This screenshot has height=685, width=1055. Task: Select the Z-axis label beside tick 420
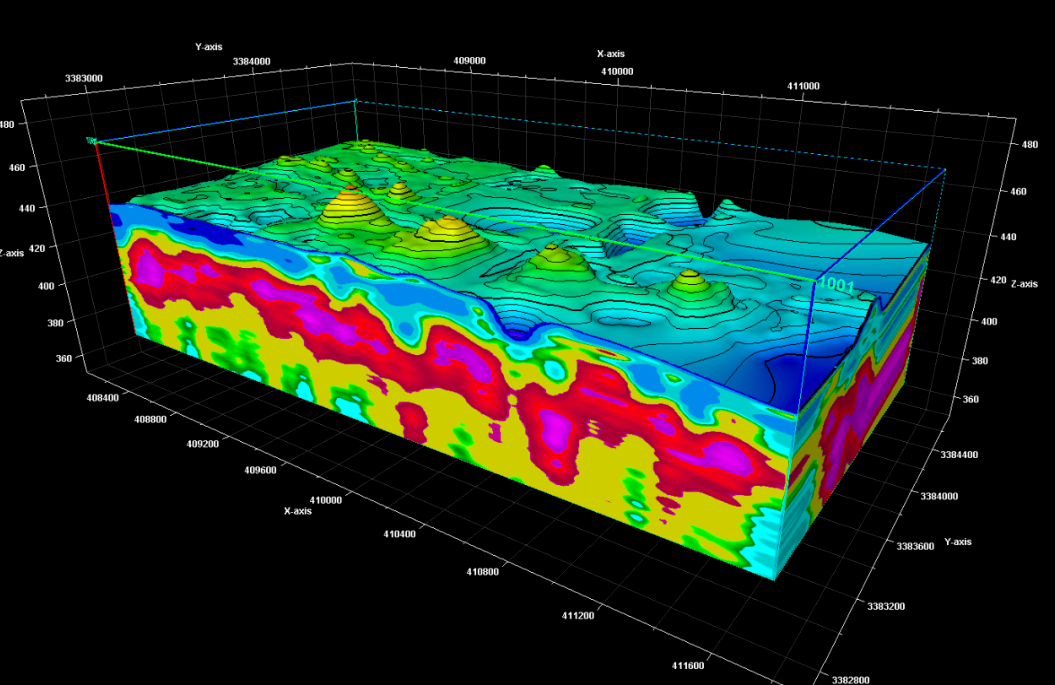1025,284
